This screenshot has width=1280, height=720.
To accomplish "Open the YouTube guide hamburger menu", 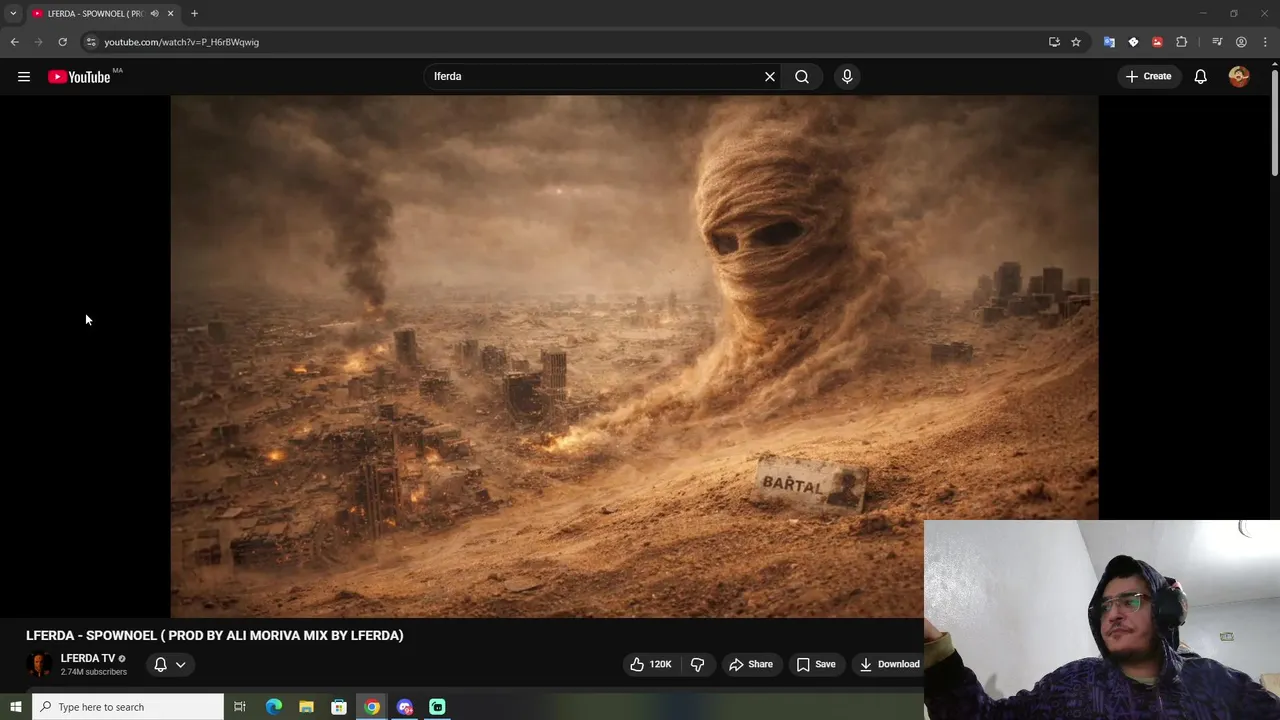I will 24,76.
